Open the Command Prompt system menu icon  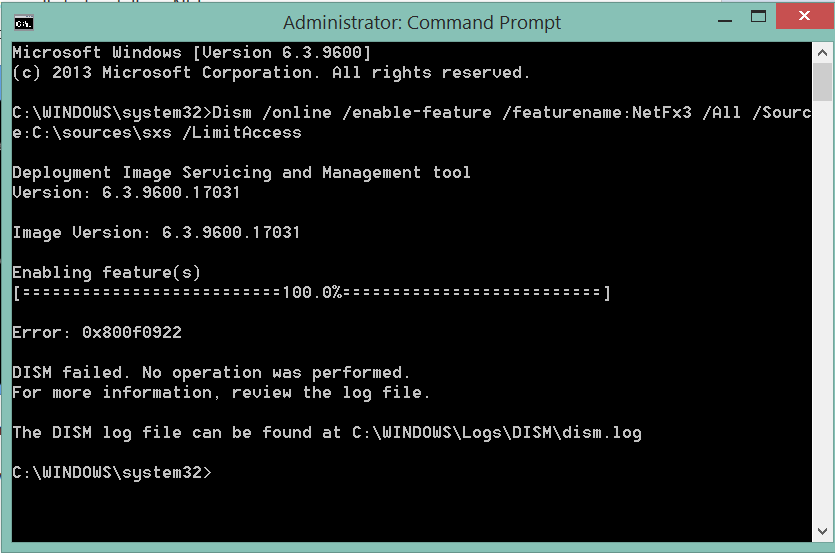[x=23, y=23]
